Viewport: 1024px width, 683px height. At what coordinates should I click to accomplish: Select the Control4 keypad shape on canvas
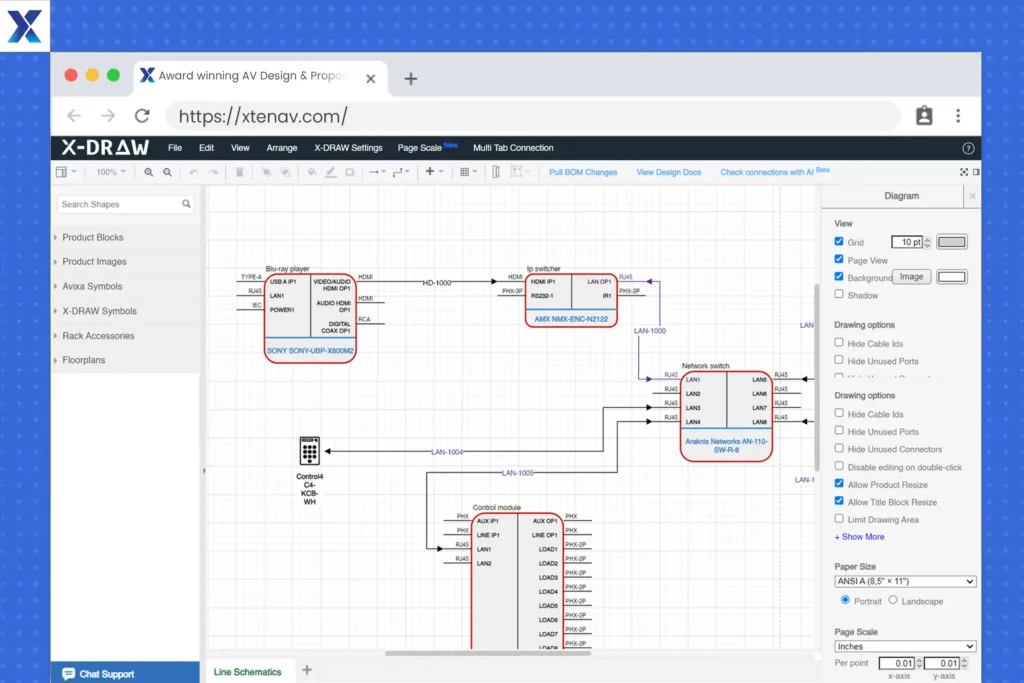[x=309, y=451]
